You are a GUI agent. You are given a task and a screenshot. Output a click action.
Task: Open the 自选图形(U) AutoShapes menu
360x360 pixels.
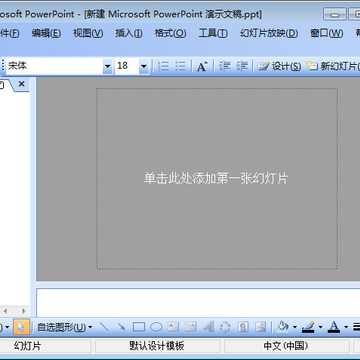[65, 327]
